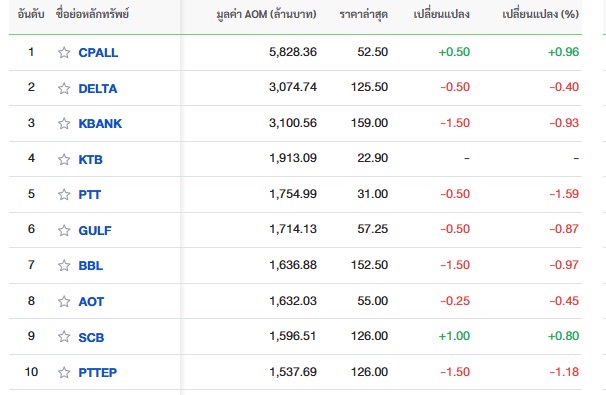The image size is (606, 395).
Task: Go to the PTTEP quote link
Action: tap(97, 373)
